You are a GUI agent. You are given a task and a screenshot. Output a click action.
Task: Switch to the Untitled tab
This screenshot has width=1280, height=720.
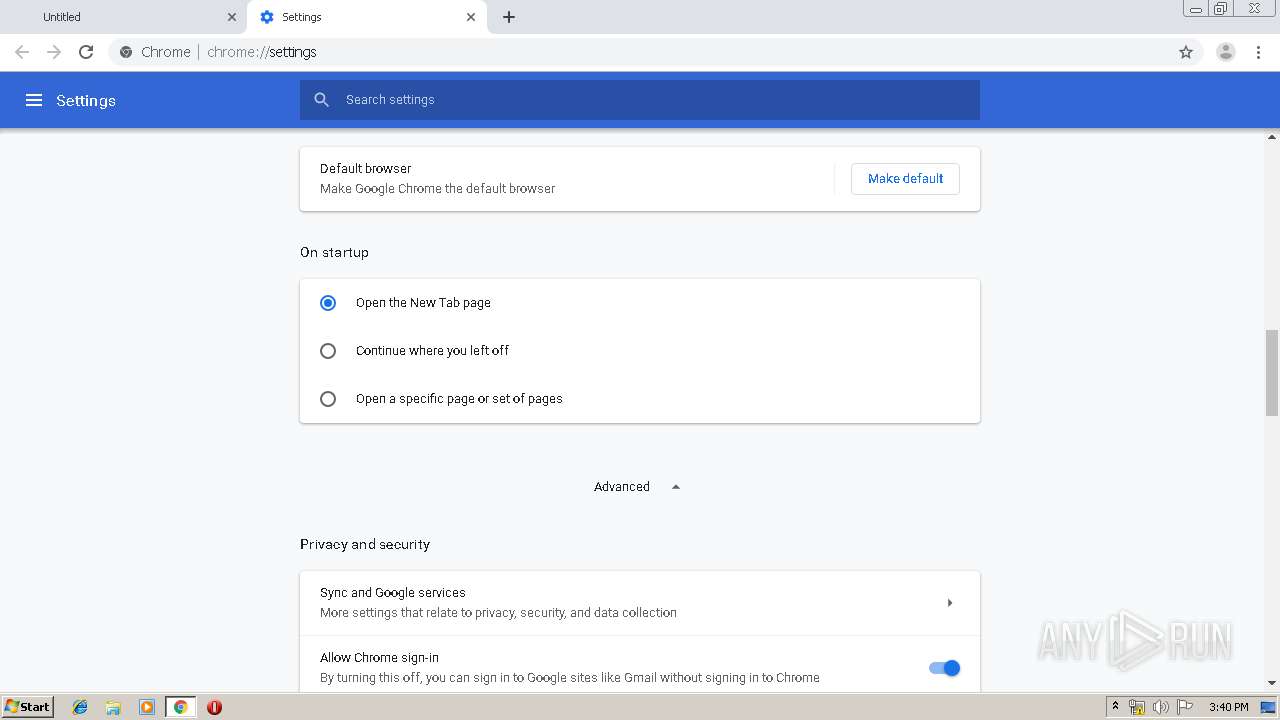(x=124, y=17)
